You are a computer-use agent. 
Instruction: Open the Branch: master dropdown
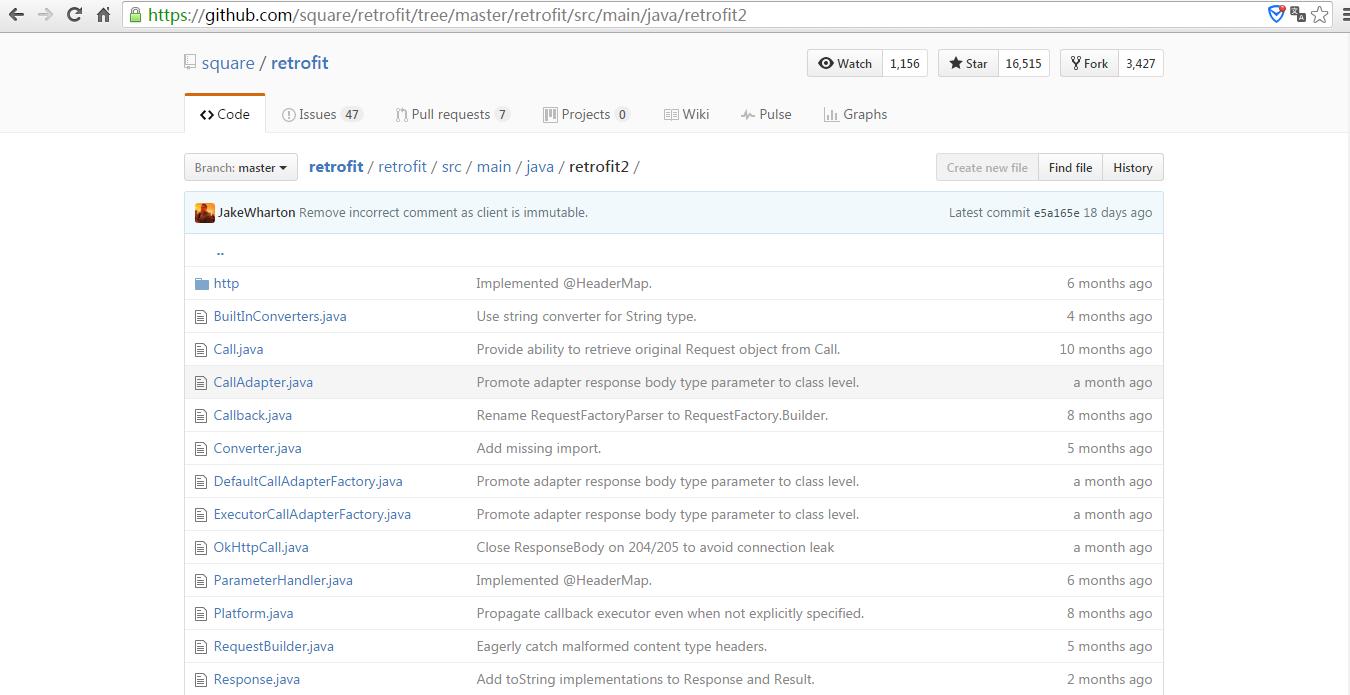click(241, 168)
